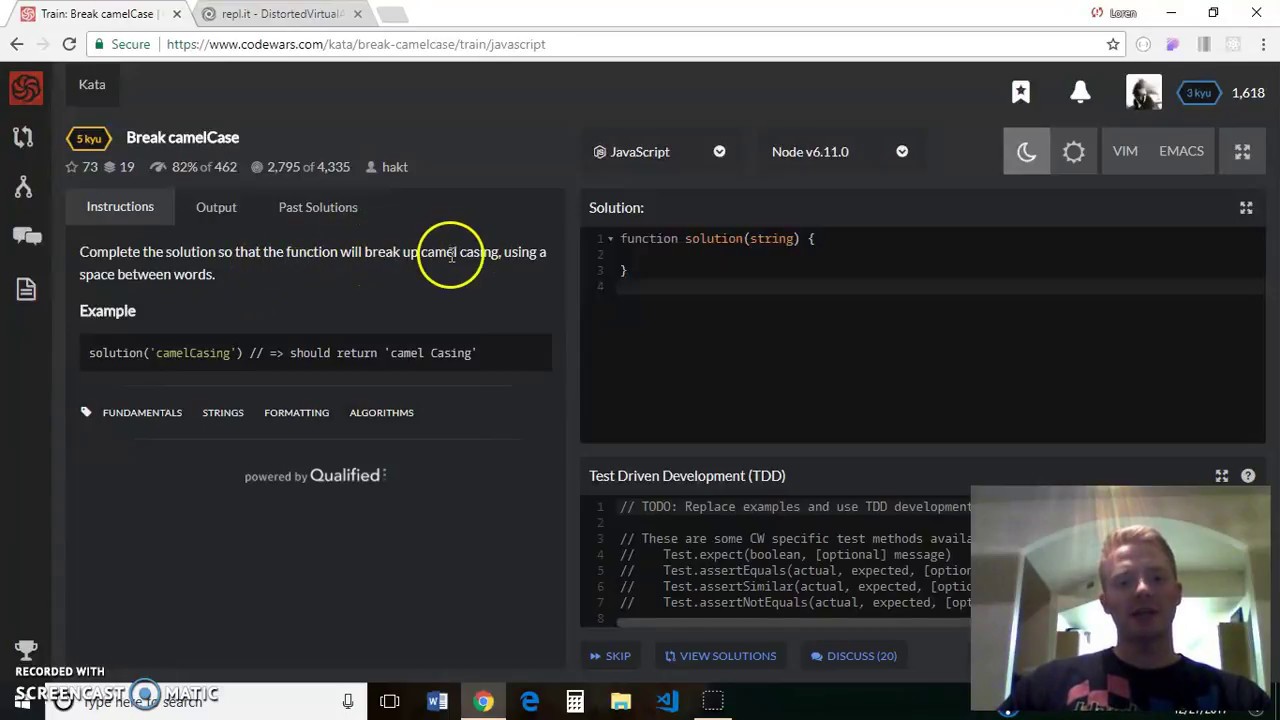Open the powered by Qualified link

315,476
